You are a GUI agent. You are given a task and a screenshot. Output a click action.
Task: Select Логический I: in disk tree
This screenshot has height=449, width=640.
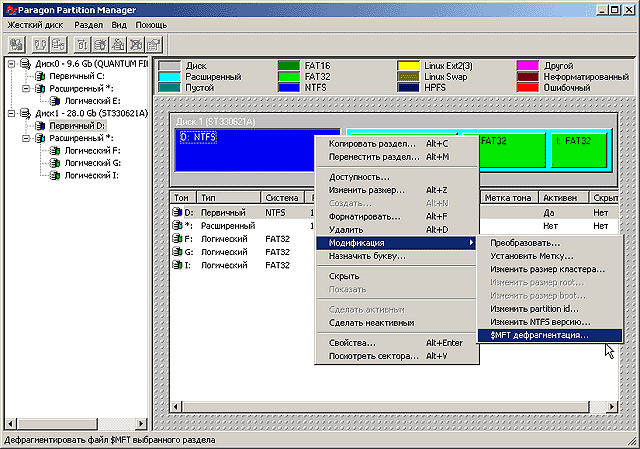pos(91,176)
